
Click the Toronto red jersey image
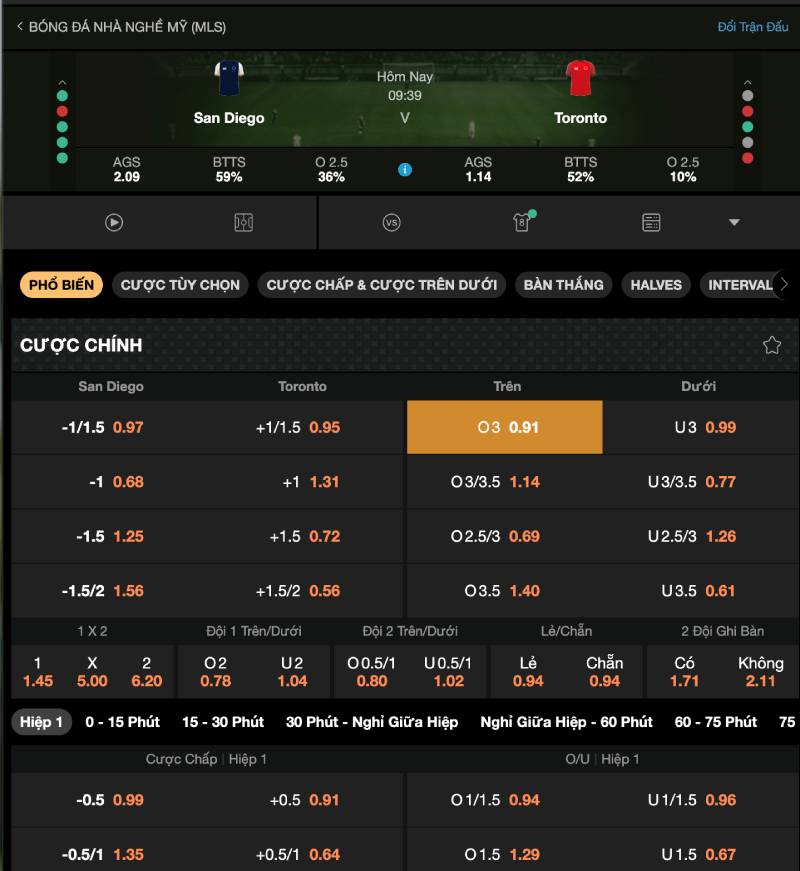point(580,78)
